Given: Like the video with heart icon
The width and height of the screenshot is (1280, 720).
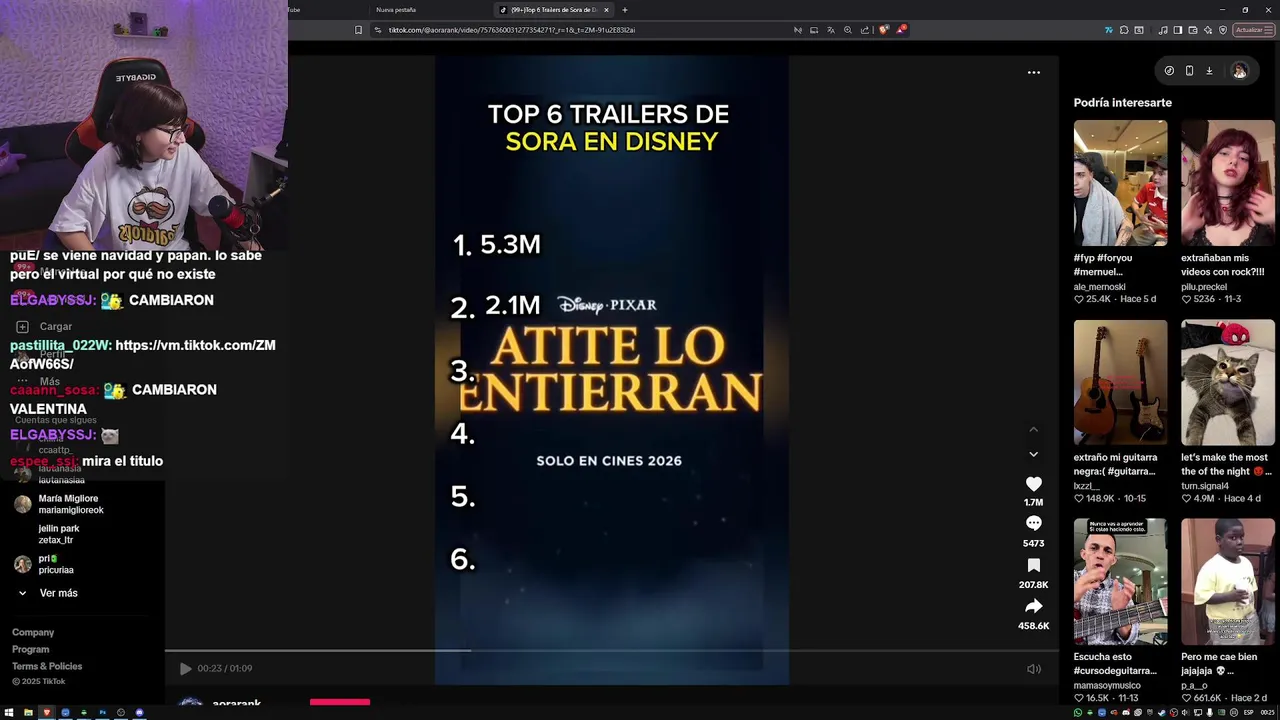Looking at the screenshot, I should tap(1034, 484).
